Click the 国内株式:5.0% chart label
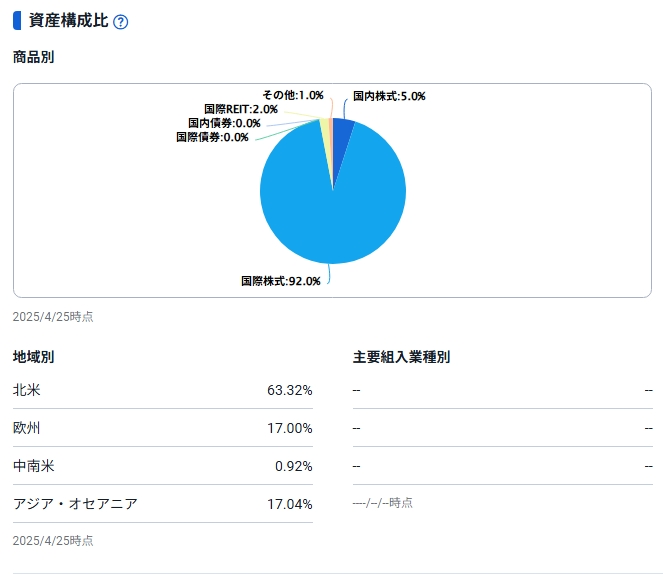The width and height of the screenshot is (663, 582). pos(389,97)
